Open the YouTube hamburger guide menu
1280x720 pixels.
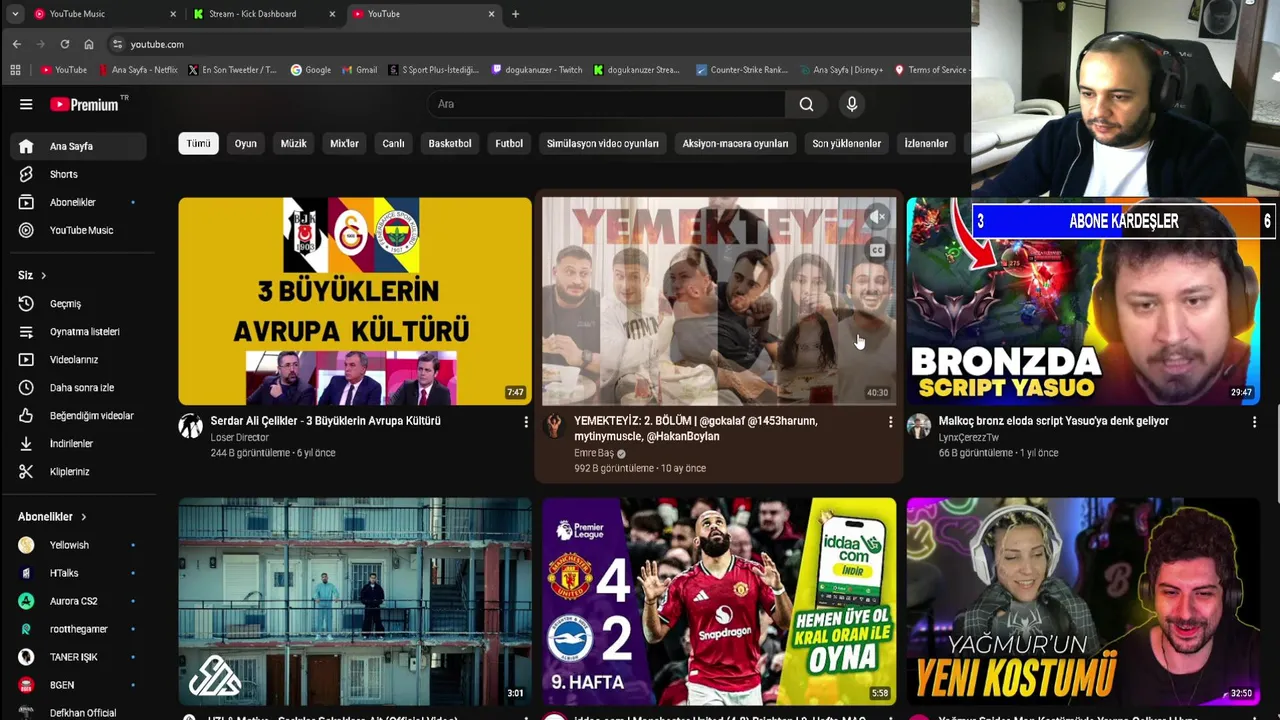[x=26, y=104]
